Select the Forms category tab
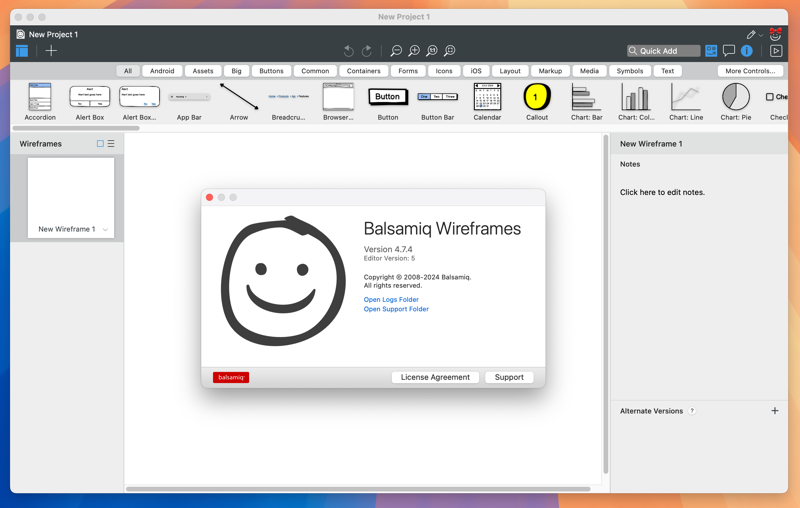Image resolution: width=800 pixels, height=508 pixels. [408, 71]
